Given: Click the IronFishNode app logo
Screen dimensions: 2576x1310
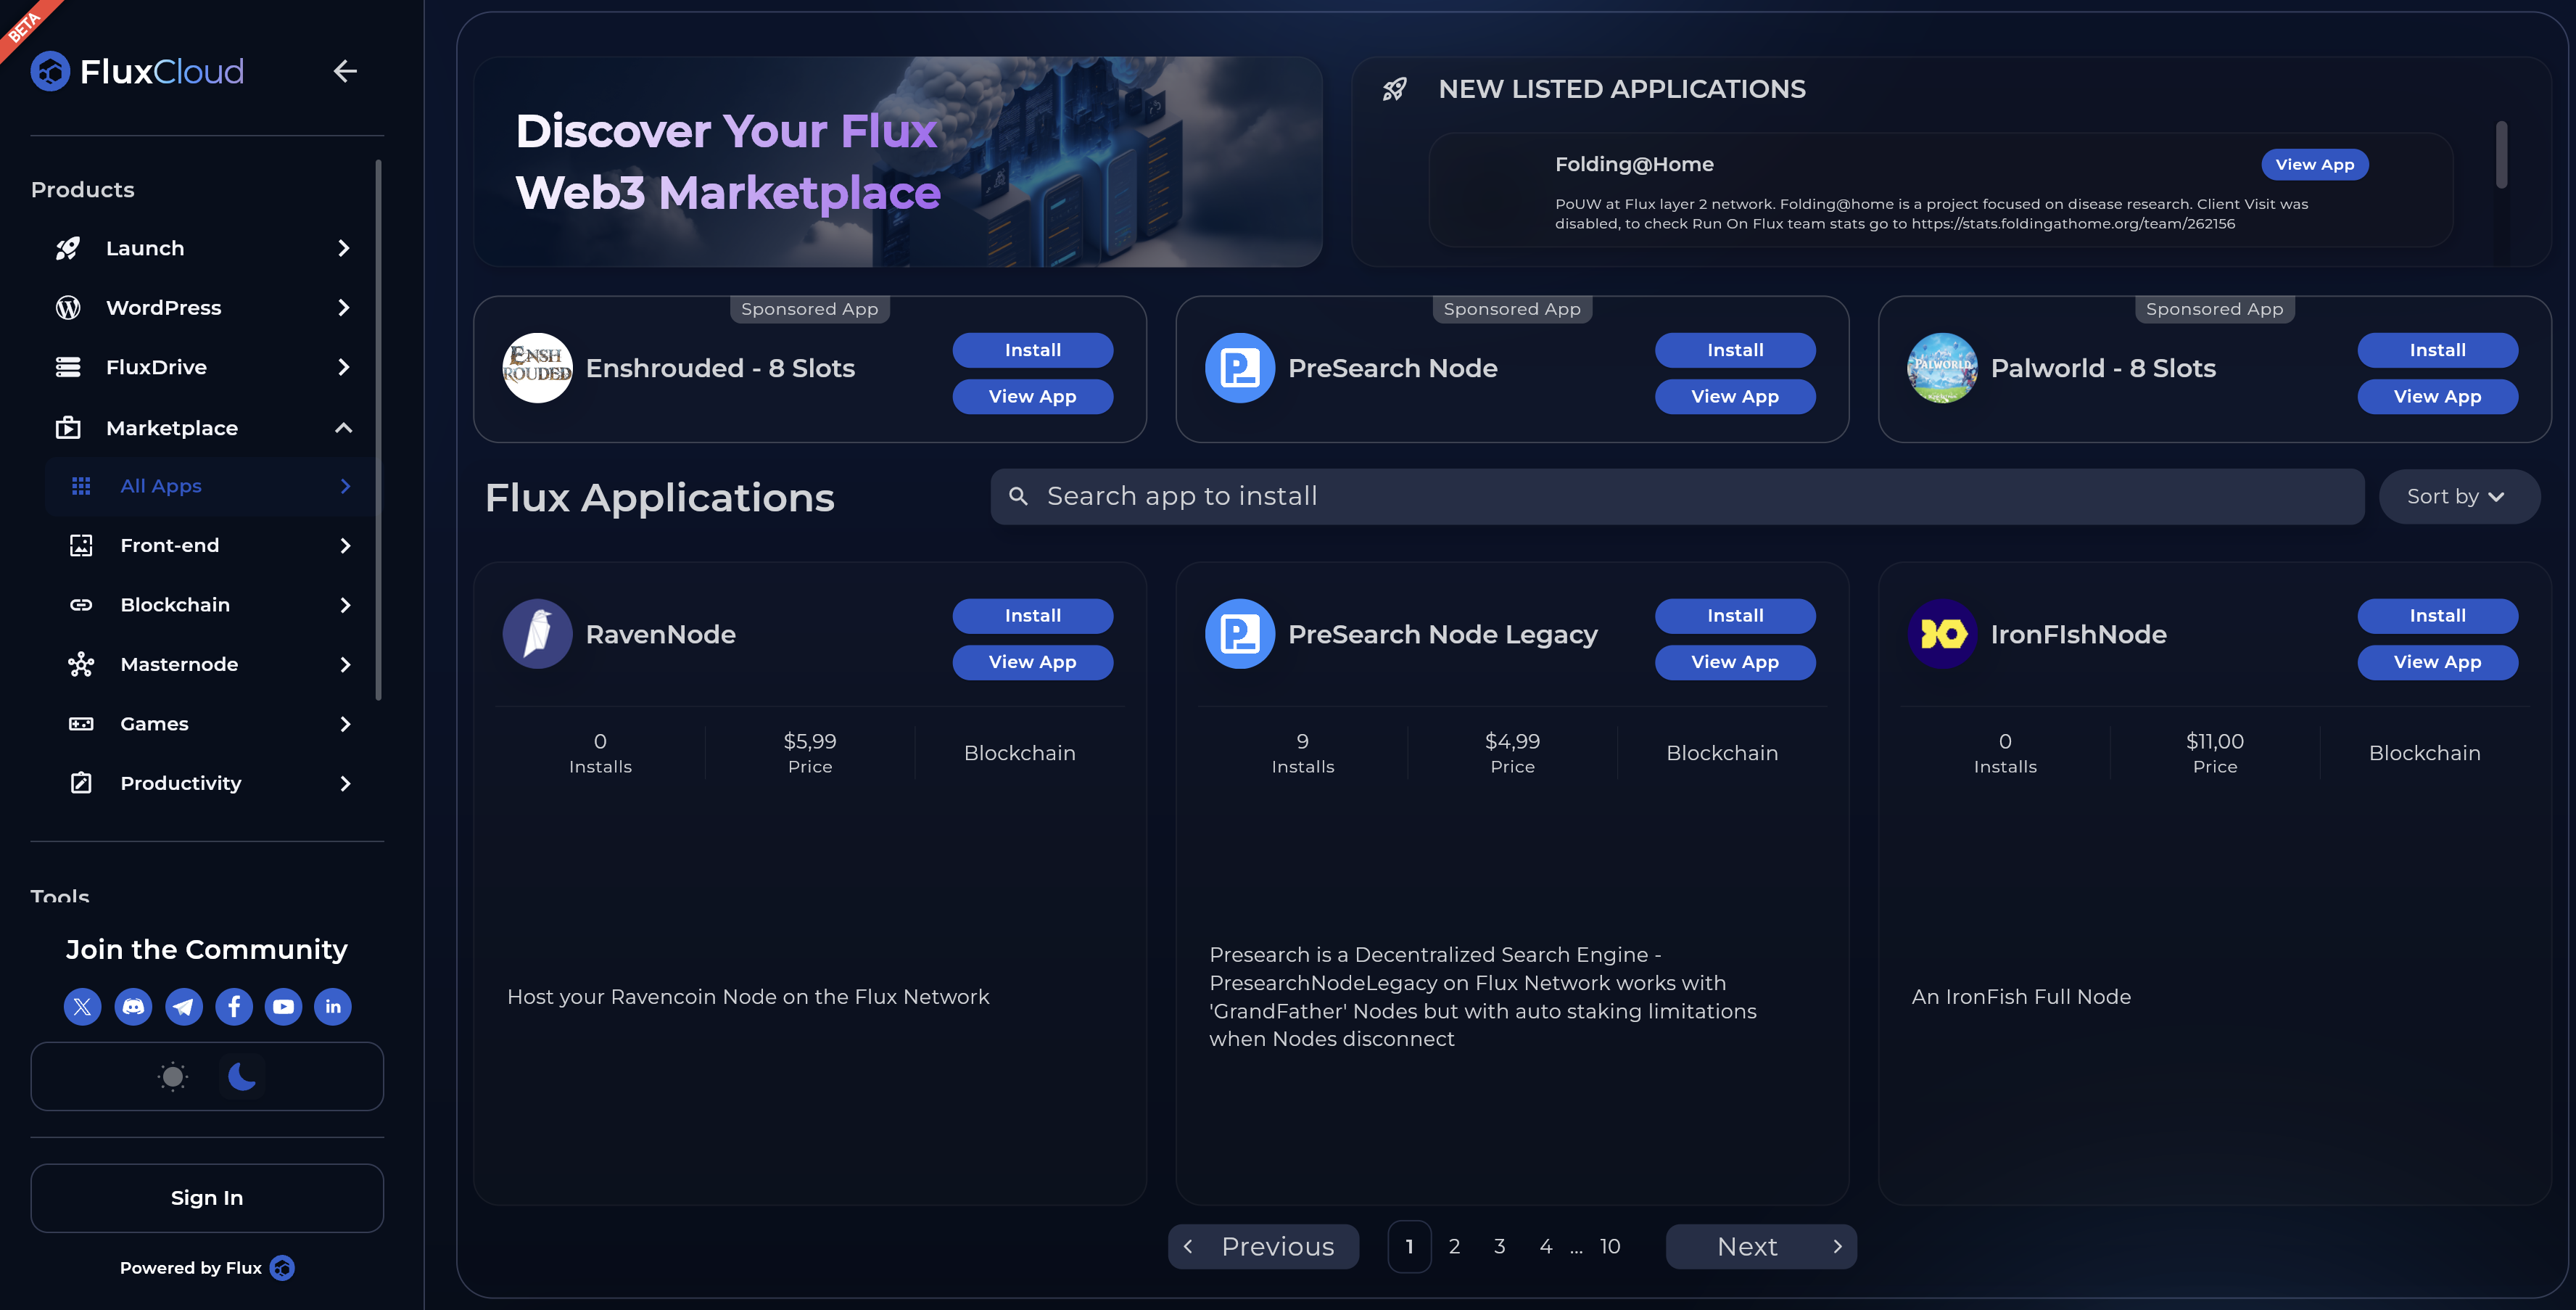Looking at the screenshot, I should (x=1942, y=634).
